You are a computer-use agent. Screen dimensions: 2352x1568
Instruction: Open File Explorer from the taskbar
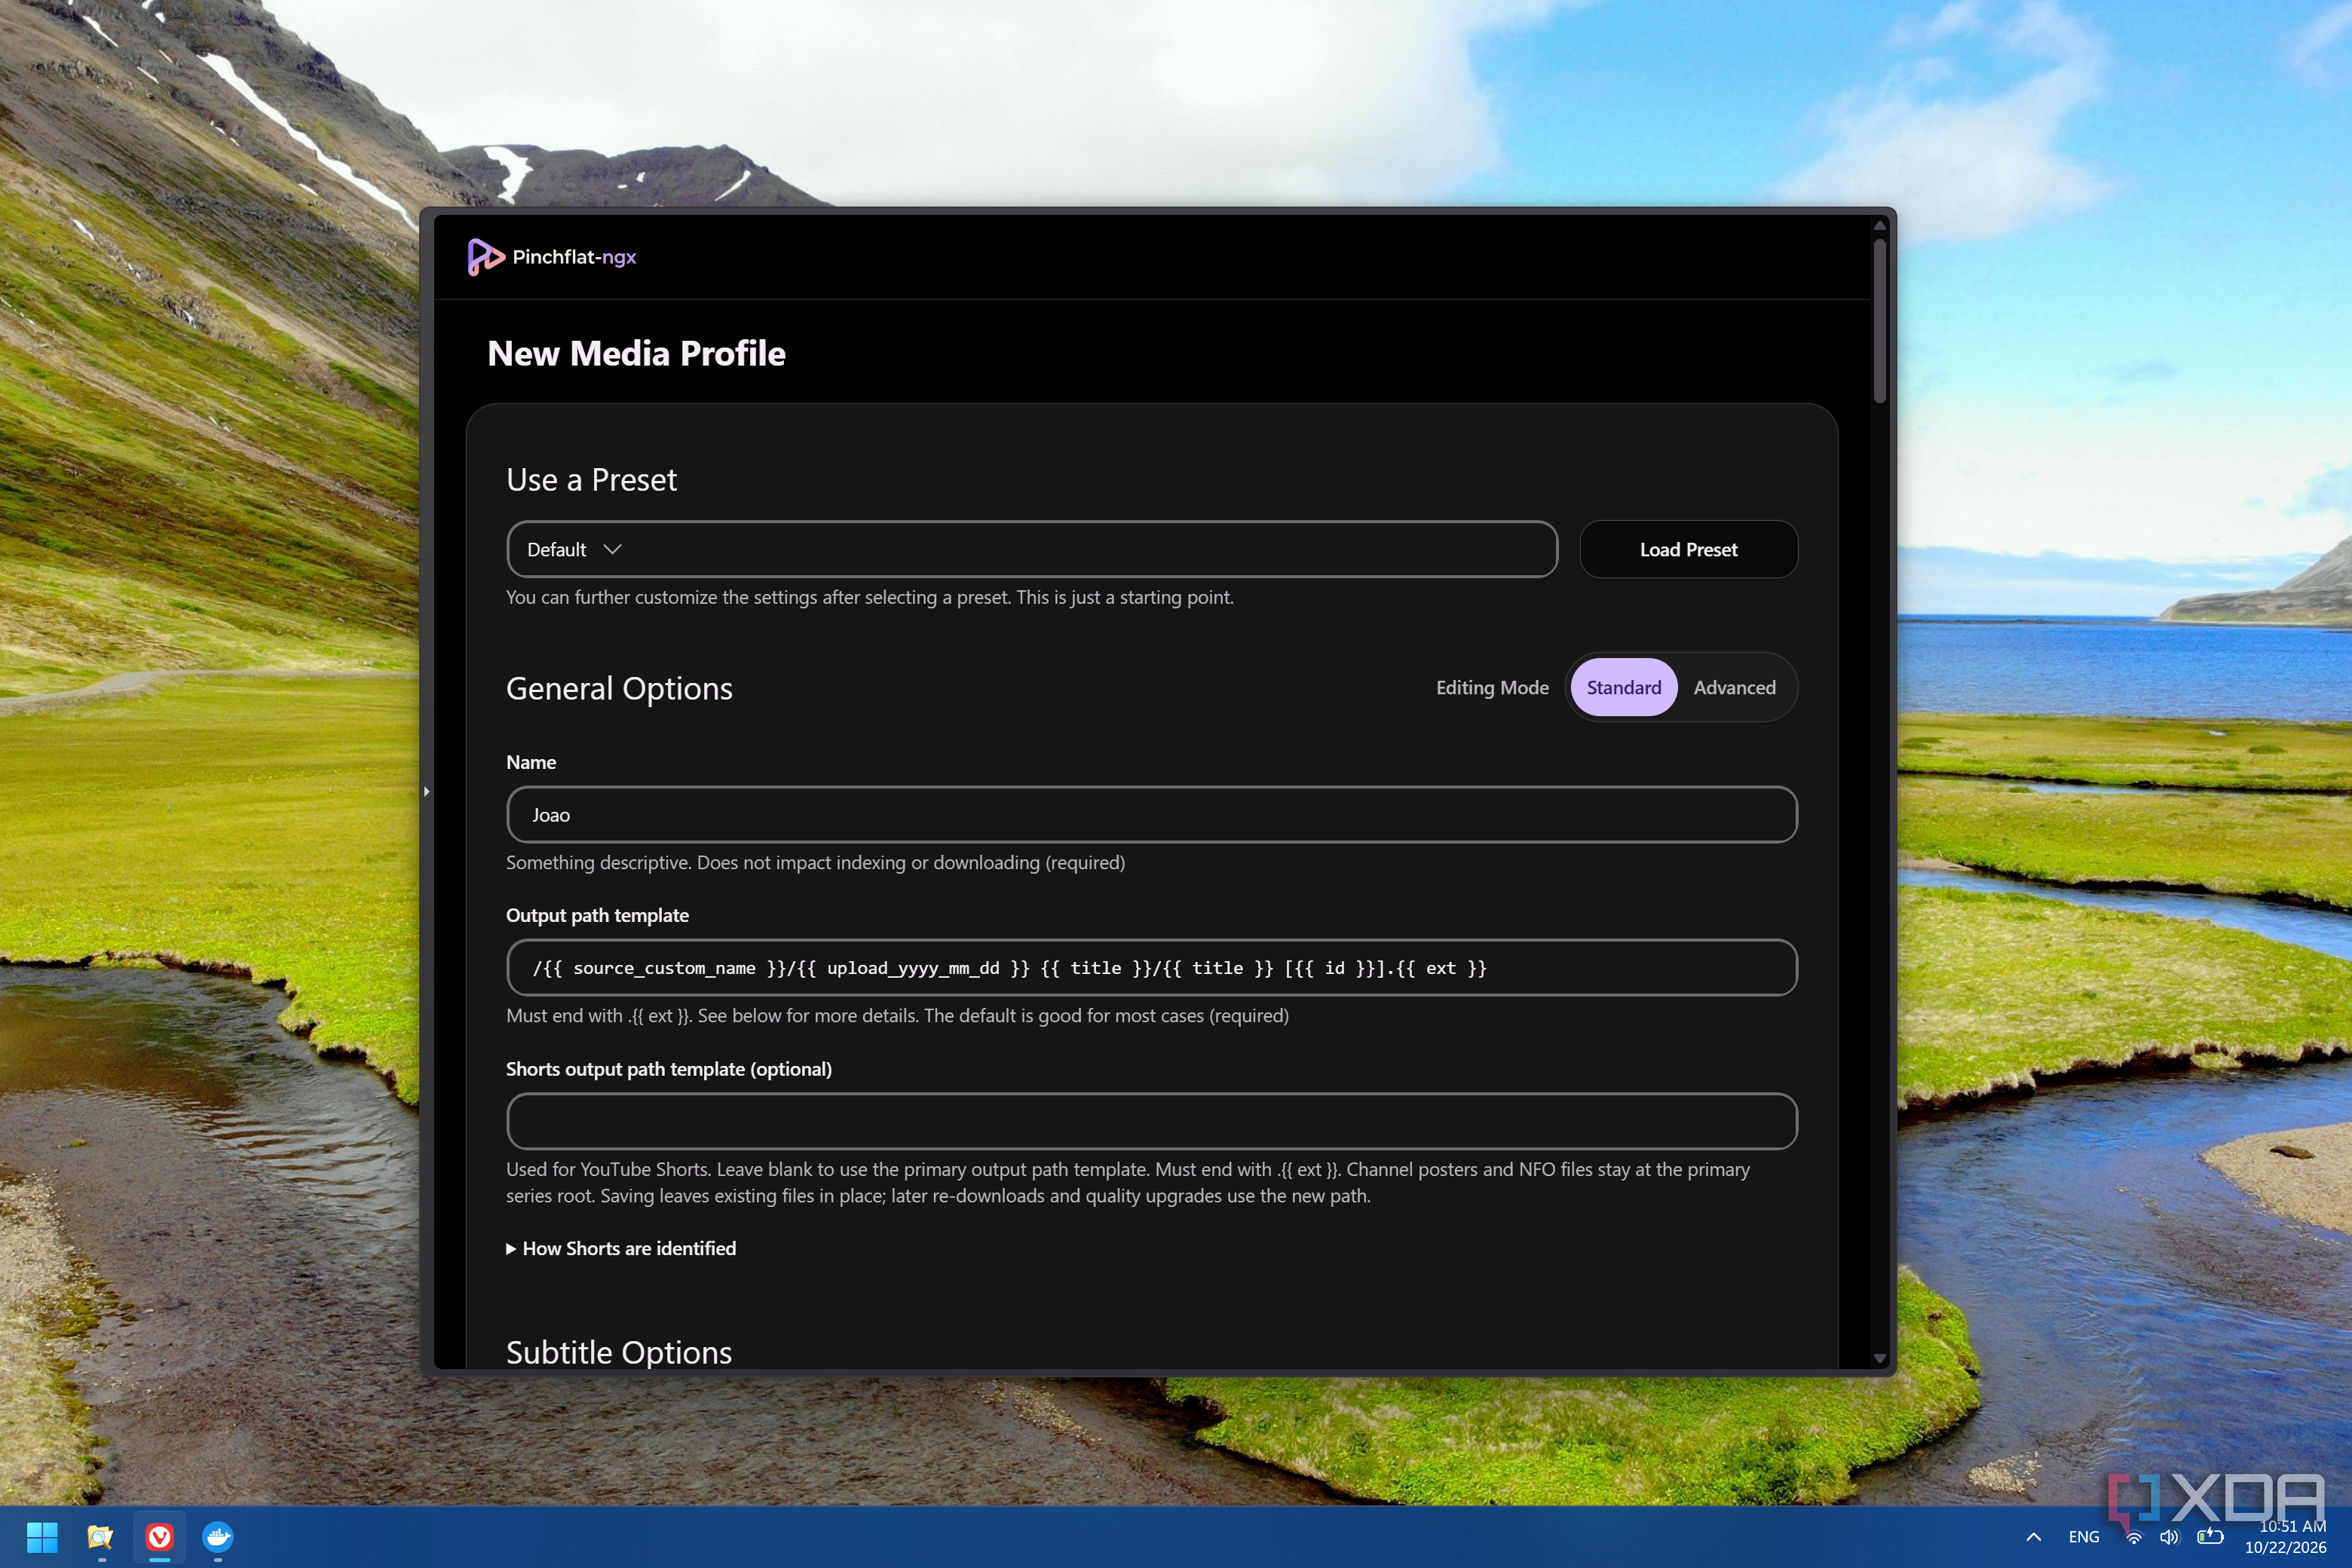tap(101, 1536)
